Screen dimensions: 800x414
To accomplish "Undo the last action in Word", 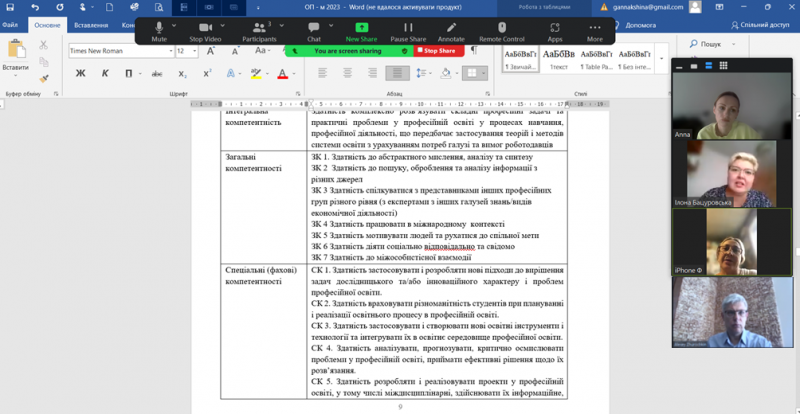I will pyautogui.click(x=35, y=7).
